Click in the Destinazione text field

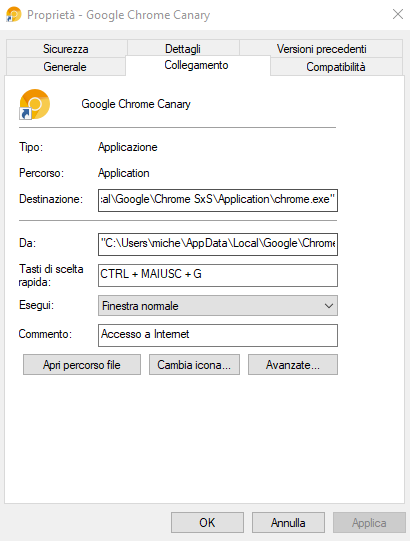pos(218,200)
